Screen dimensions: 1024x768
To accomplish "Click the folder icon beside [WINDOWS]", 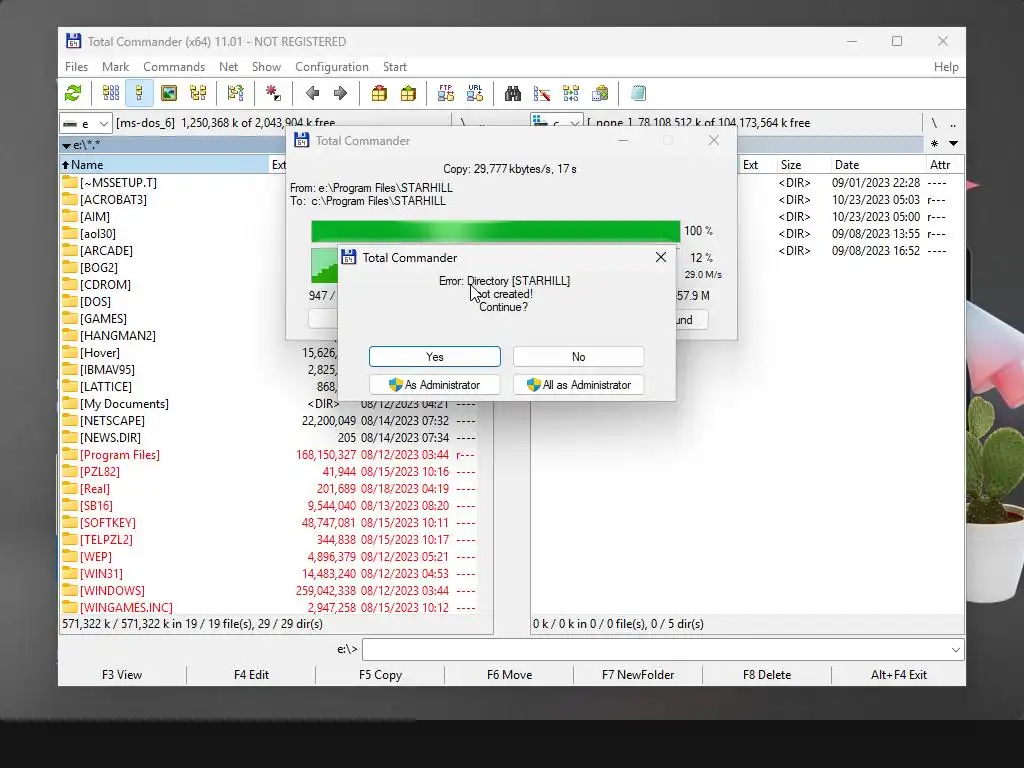I will click(x=70, y=590).
